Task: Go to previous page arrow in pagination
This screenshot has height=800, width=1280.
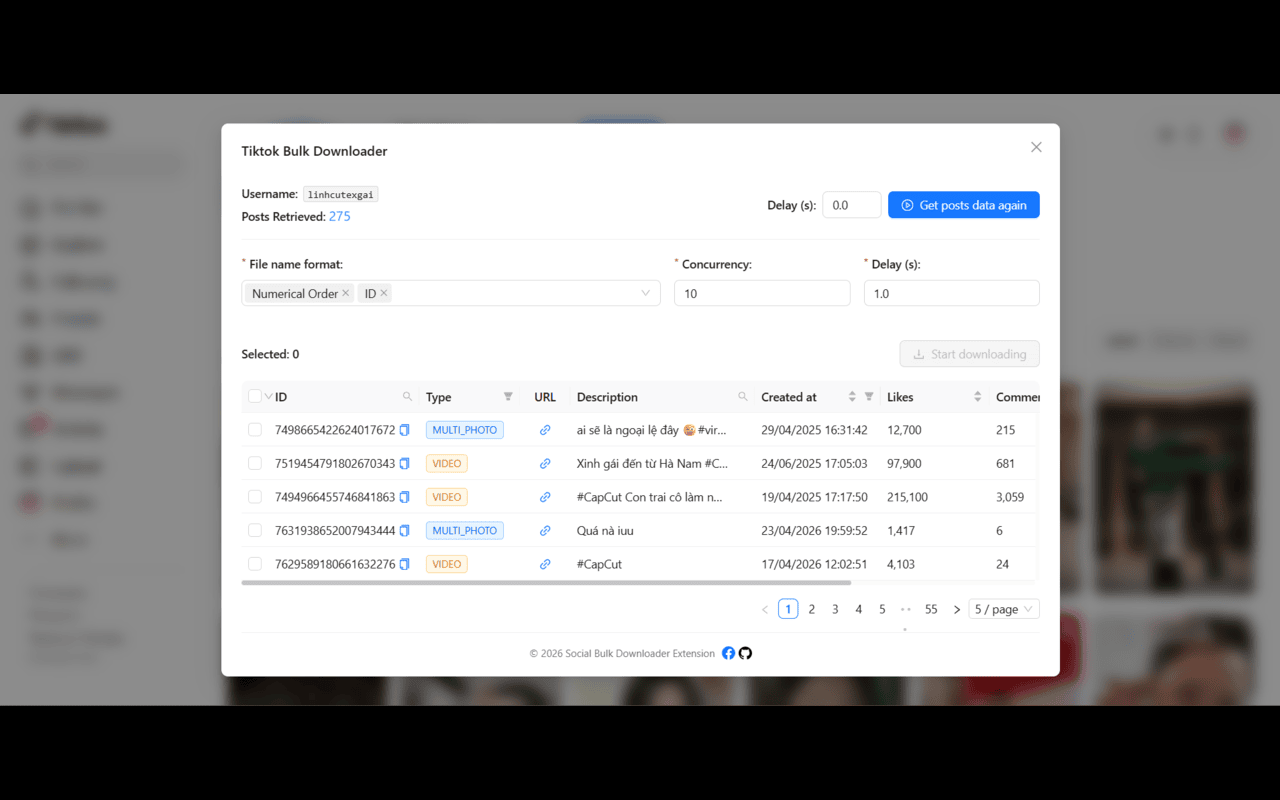Action: (765, 609)
